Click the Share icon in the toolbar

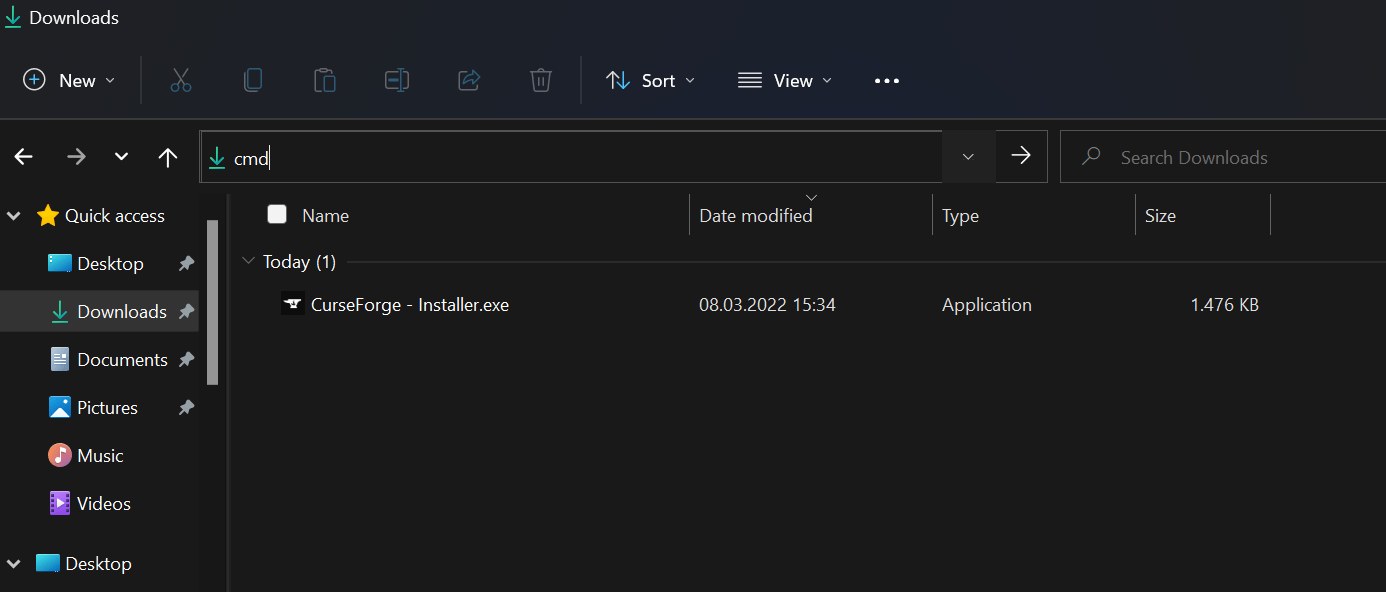468,80
